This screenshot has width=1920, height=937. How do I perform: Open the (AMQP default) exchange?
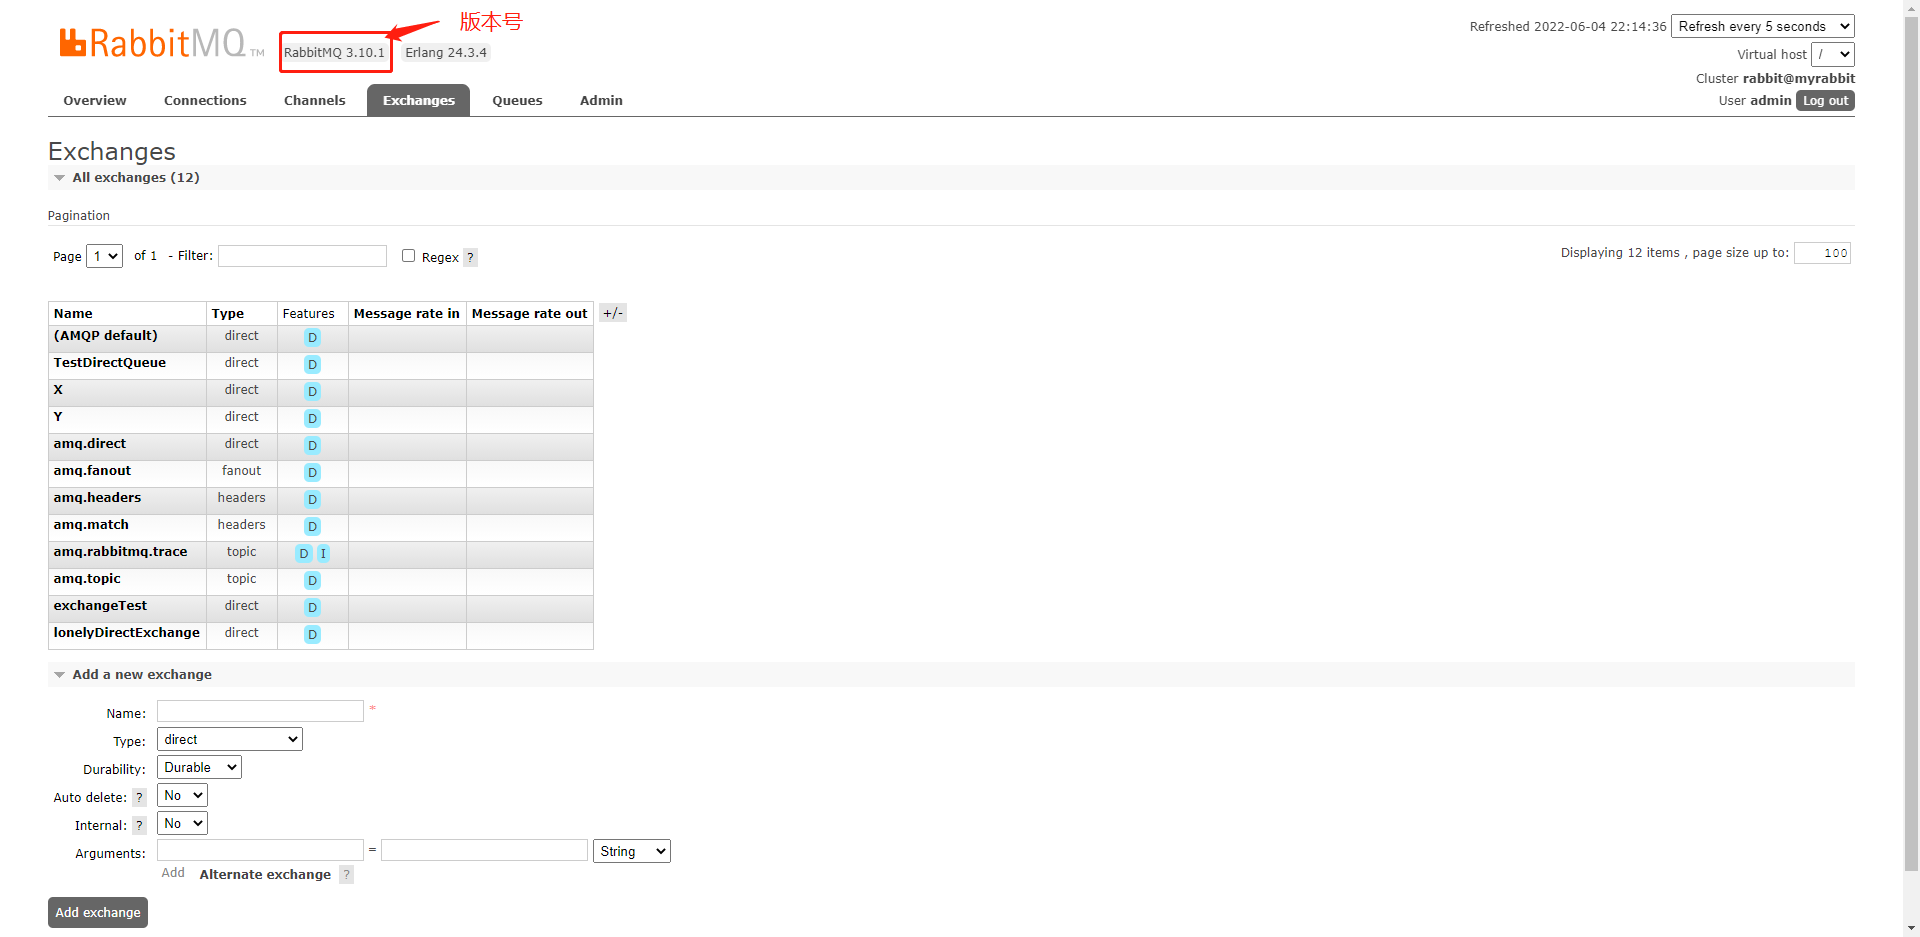(x=106, y=336)
